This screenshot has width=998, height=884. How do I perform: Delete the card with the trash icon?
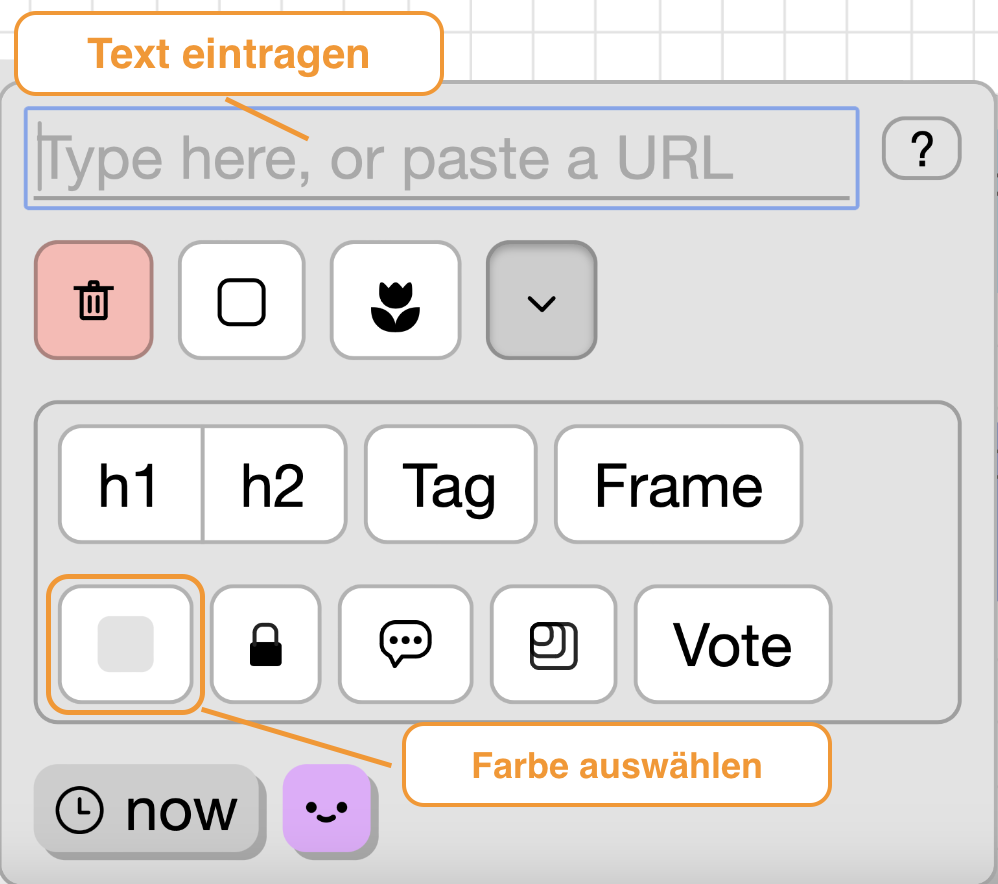point(94,300)
